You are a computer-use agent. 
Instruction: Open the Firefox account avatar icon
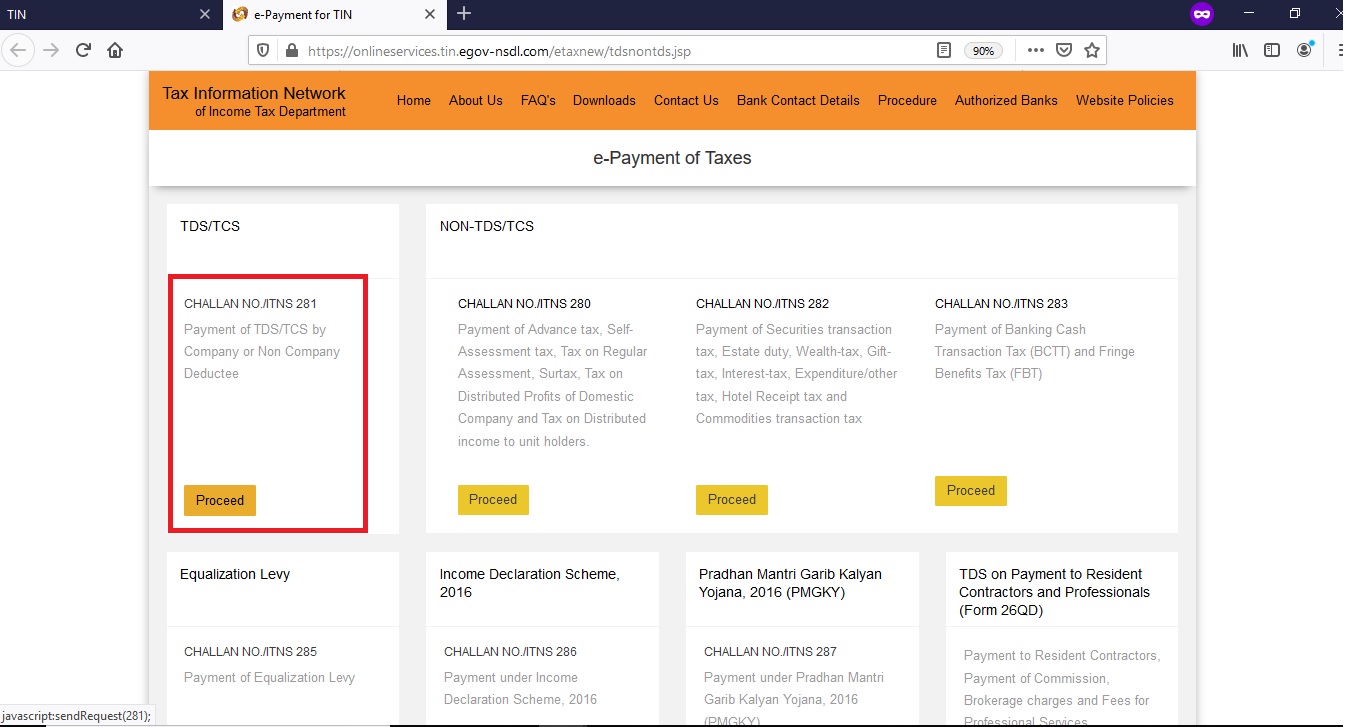pyautogui.click(x=1305, y=49)
